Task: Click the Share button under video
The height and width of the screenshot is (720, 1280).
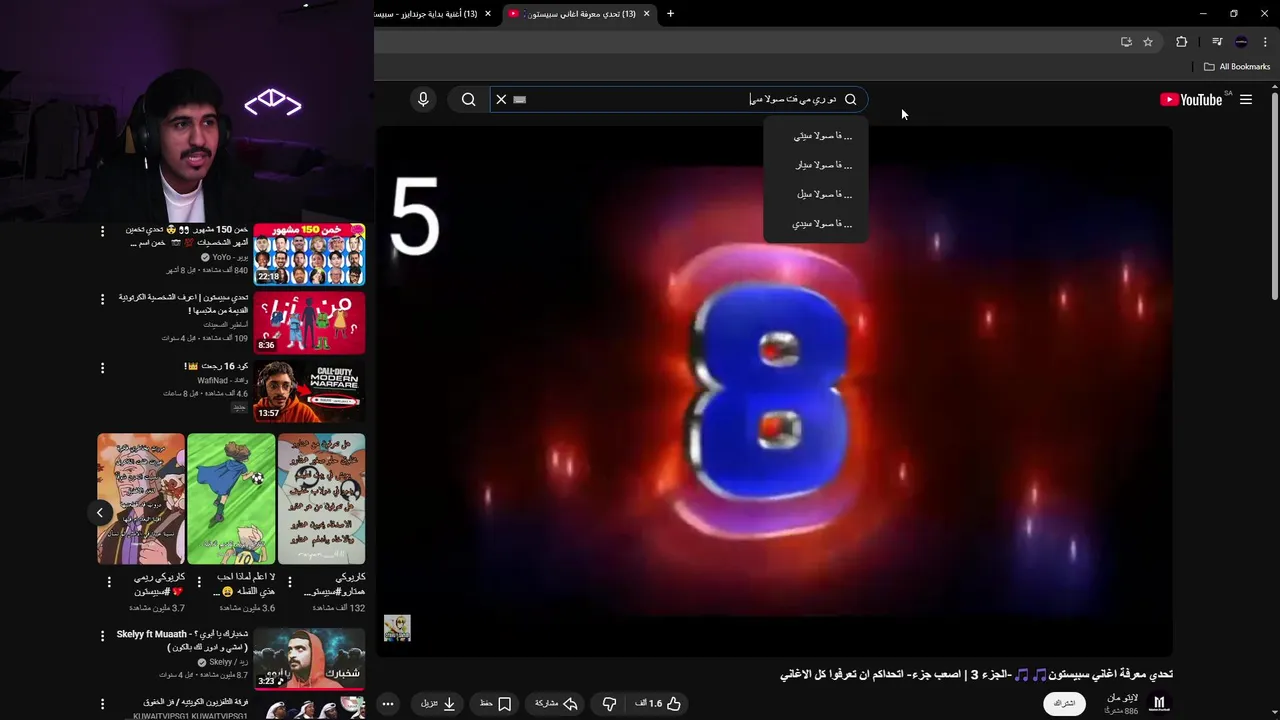Action: coord(556,704)
